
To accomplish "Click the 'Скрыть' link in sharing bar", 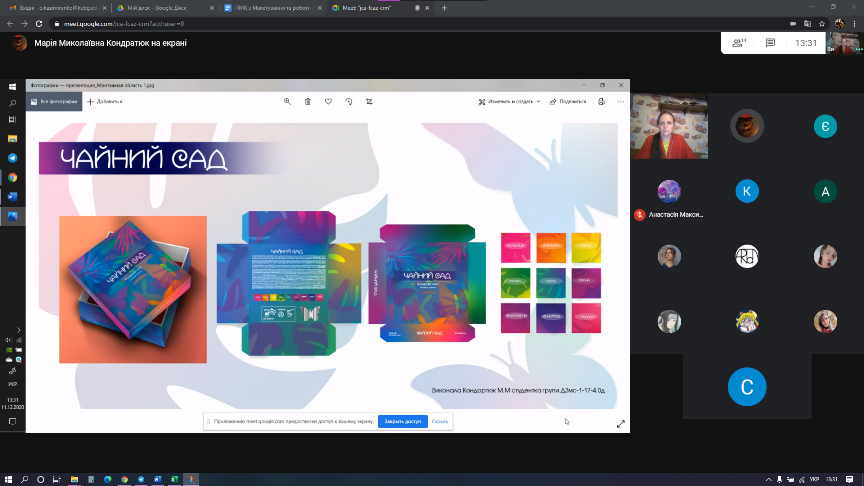I will point(440,422).
